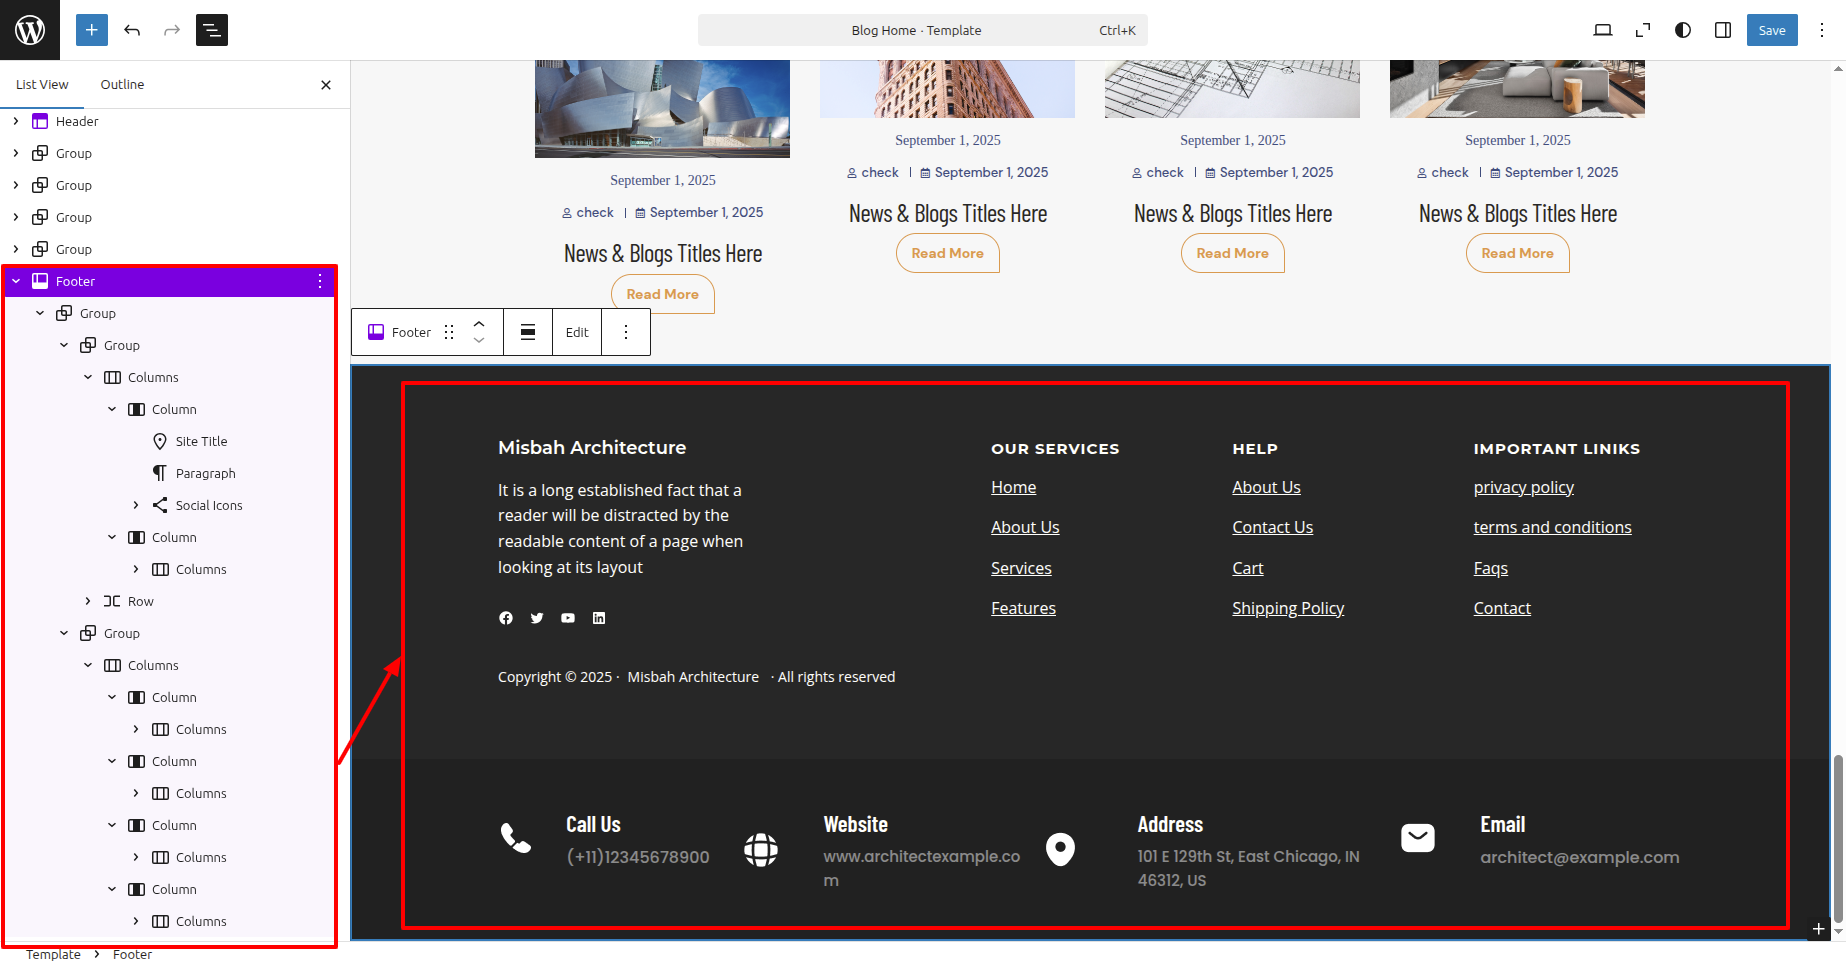The width and height of the screenshot is (1846, 966).
Task: Click the align icon in Footer toolbar
Action: pos(528,332)
